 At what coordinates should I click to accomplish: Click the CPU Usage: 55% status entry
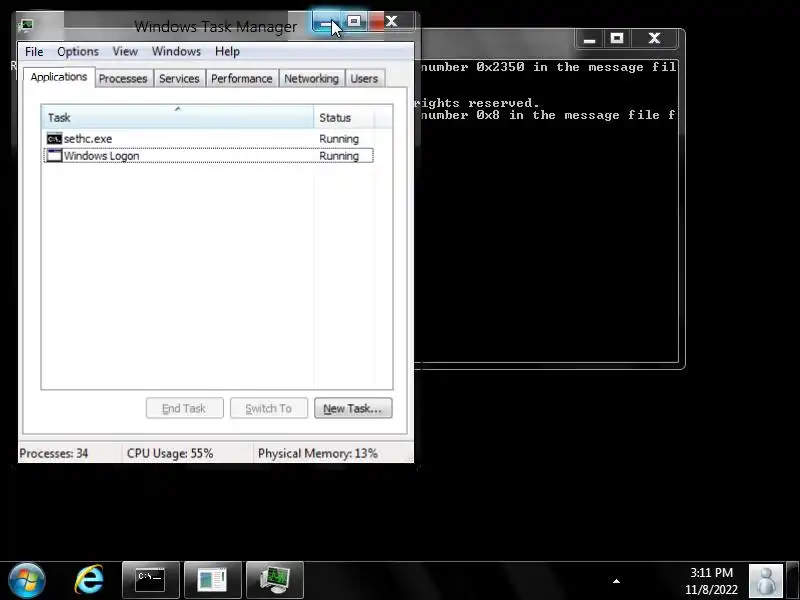(170, 453)
